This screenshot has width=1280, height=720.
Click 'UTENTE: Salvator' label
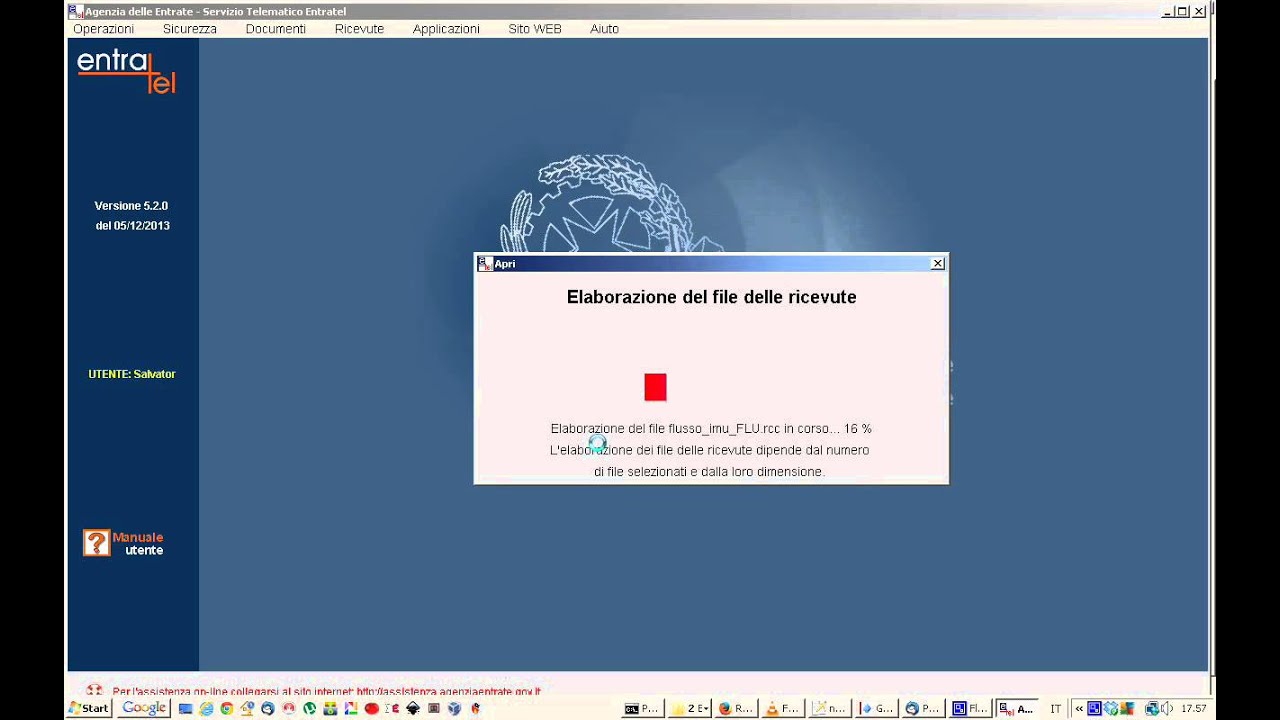coord(131,374)
